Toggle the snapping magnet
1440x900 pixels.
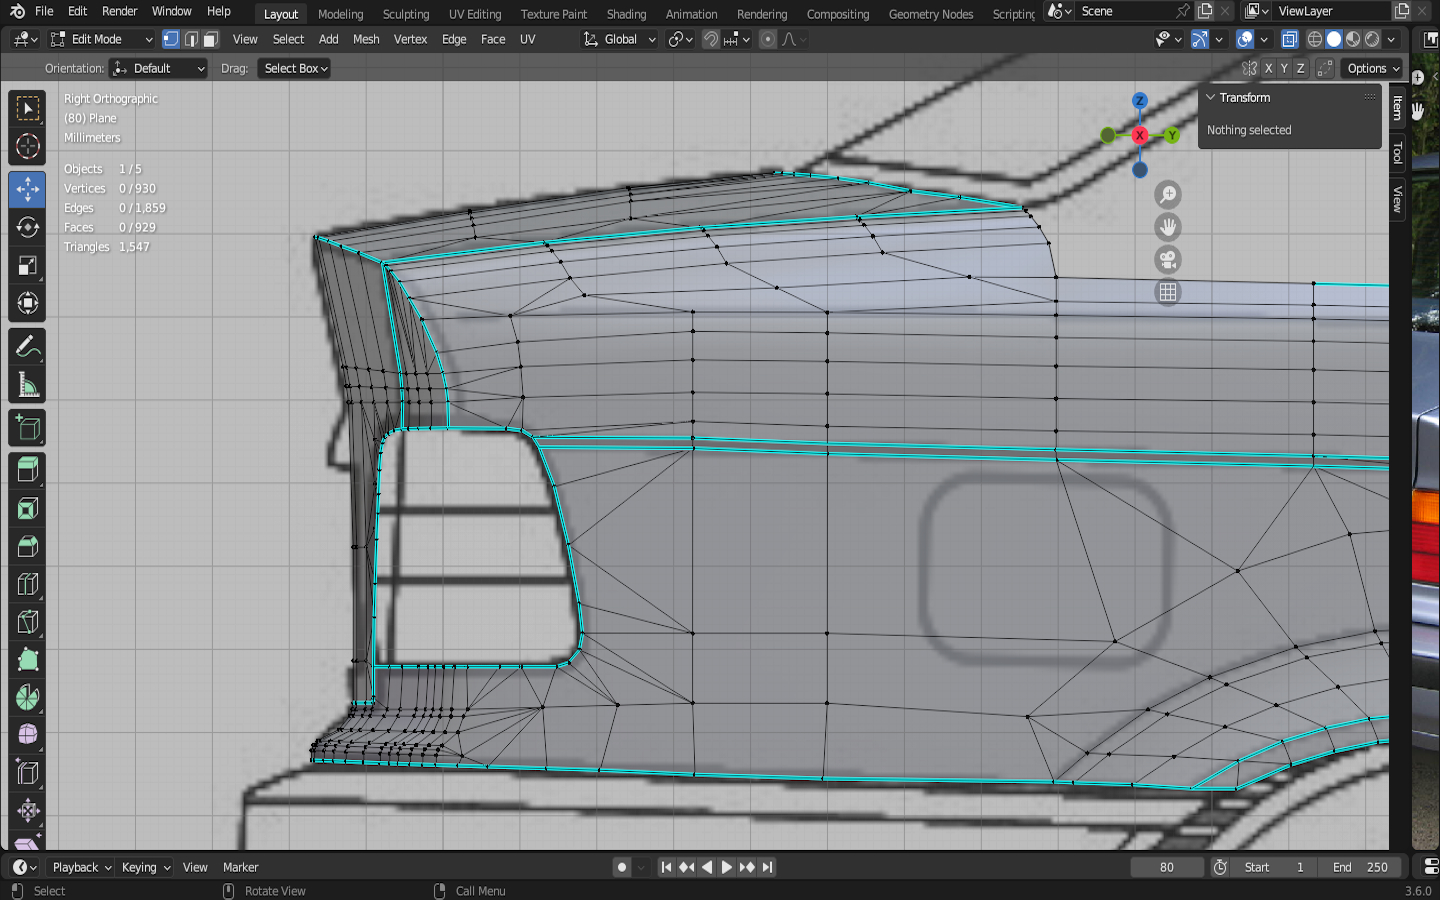[711, 39]
